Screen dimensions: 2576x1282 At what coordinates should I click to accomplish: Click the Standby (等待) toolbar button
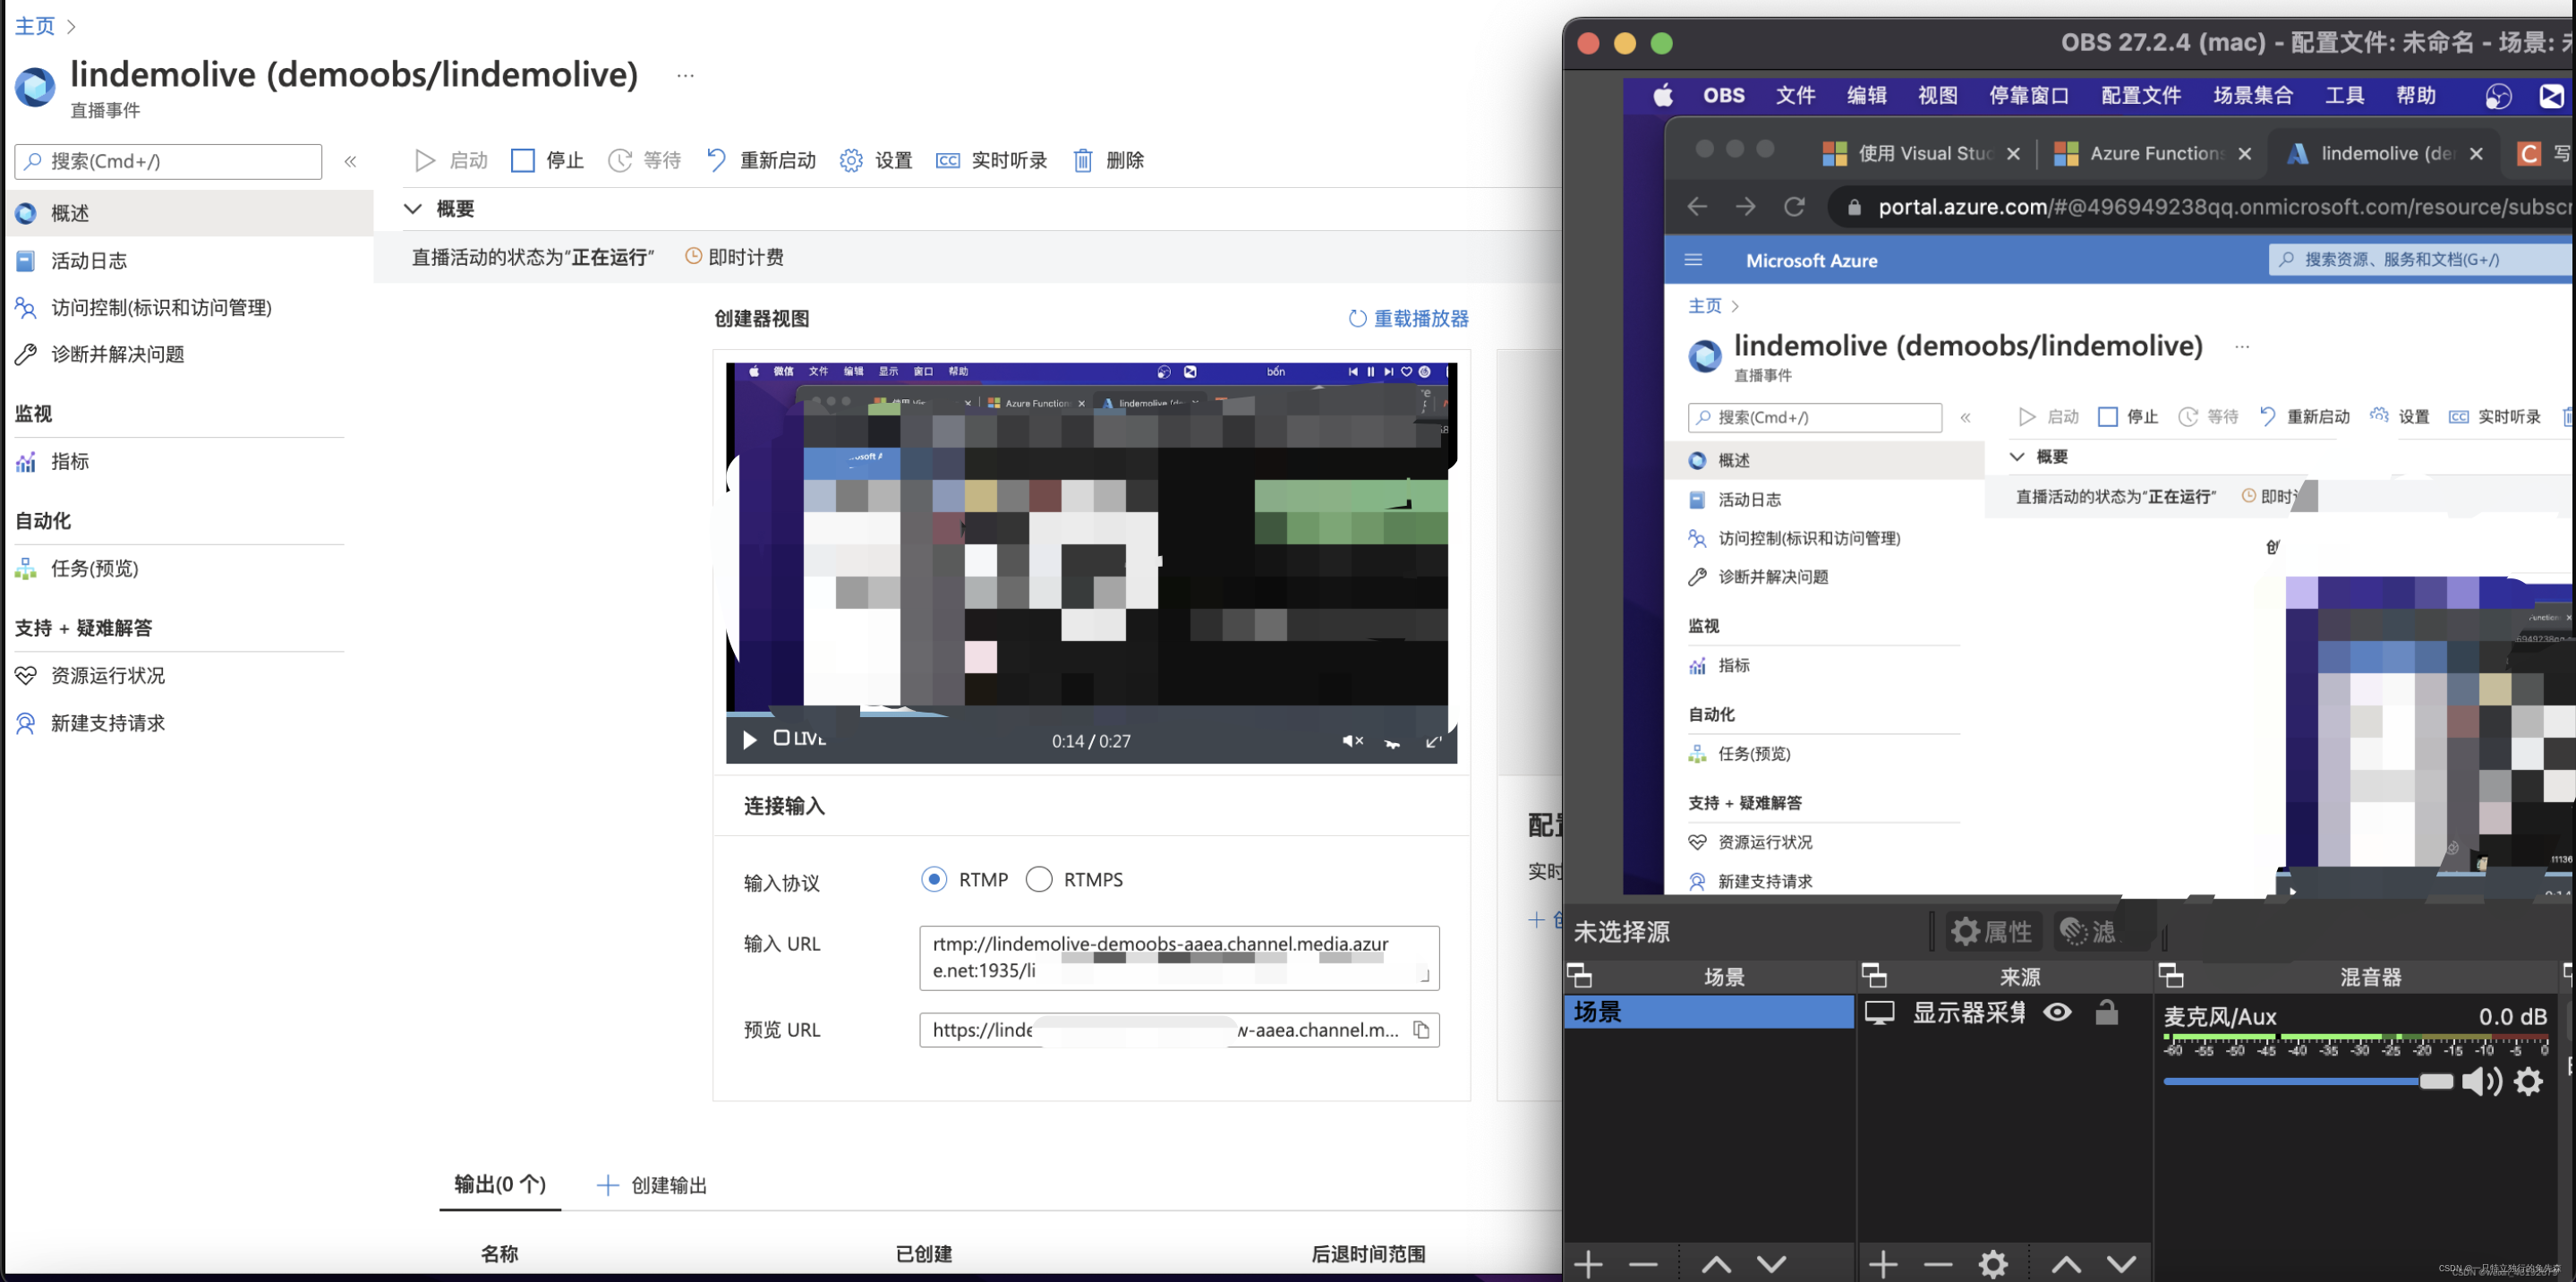click(x=645, y=160)
